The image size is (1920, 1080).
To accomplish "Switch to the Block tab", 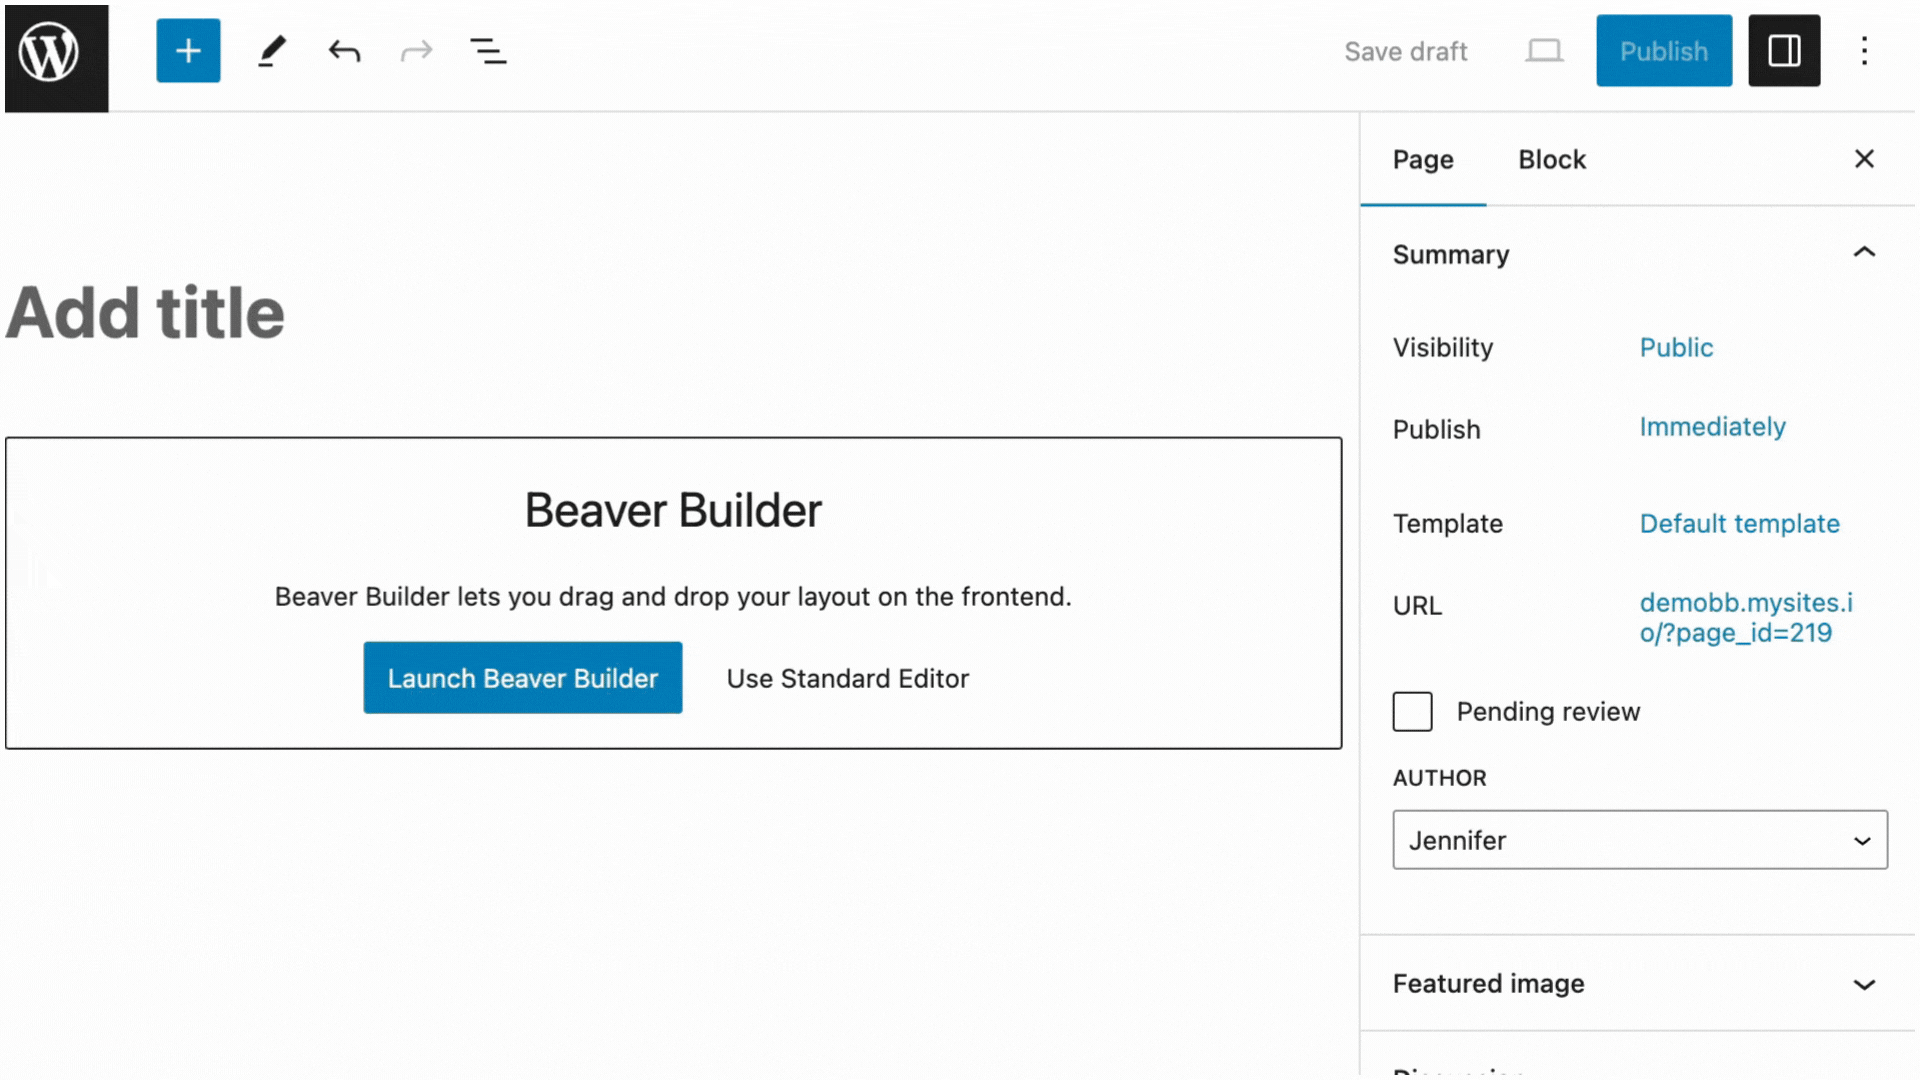I will (1551, 160).
